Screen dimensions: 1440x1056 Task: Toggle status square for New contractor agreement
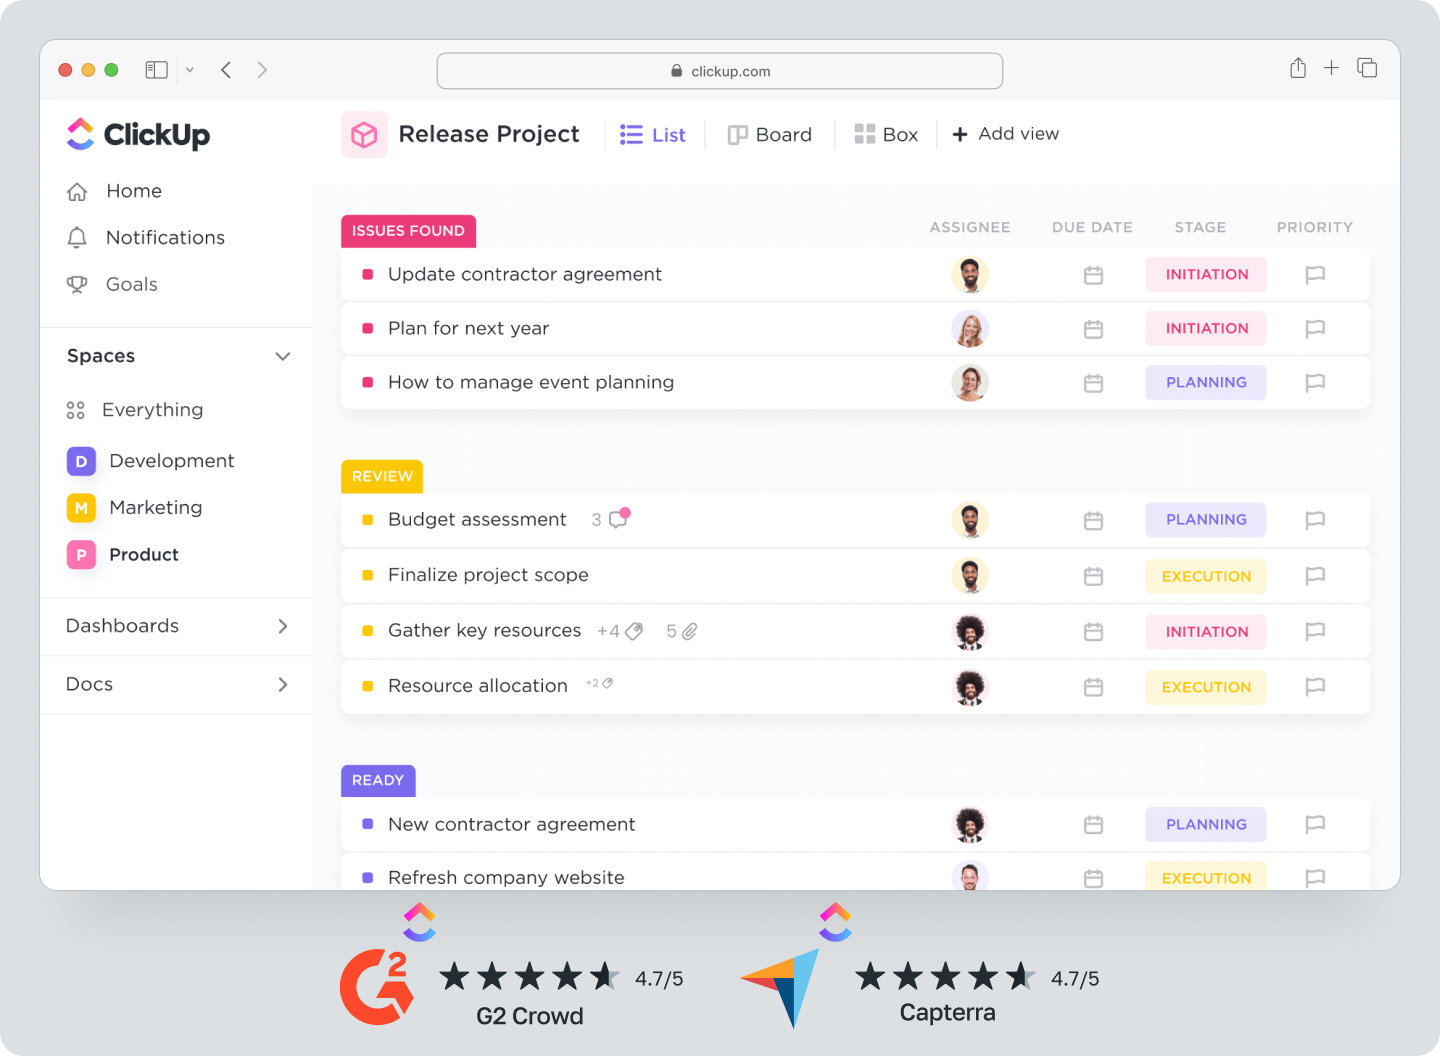pyautogui.click(x=367, y=825)
